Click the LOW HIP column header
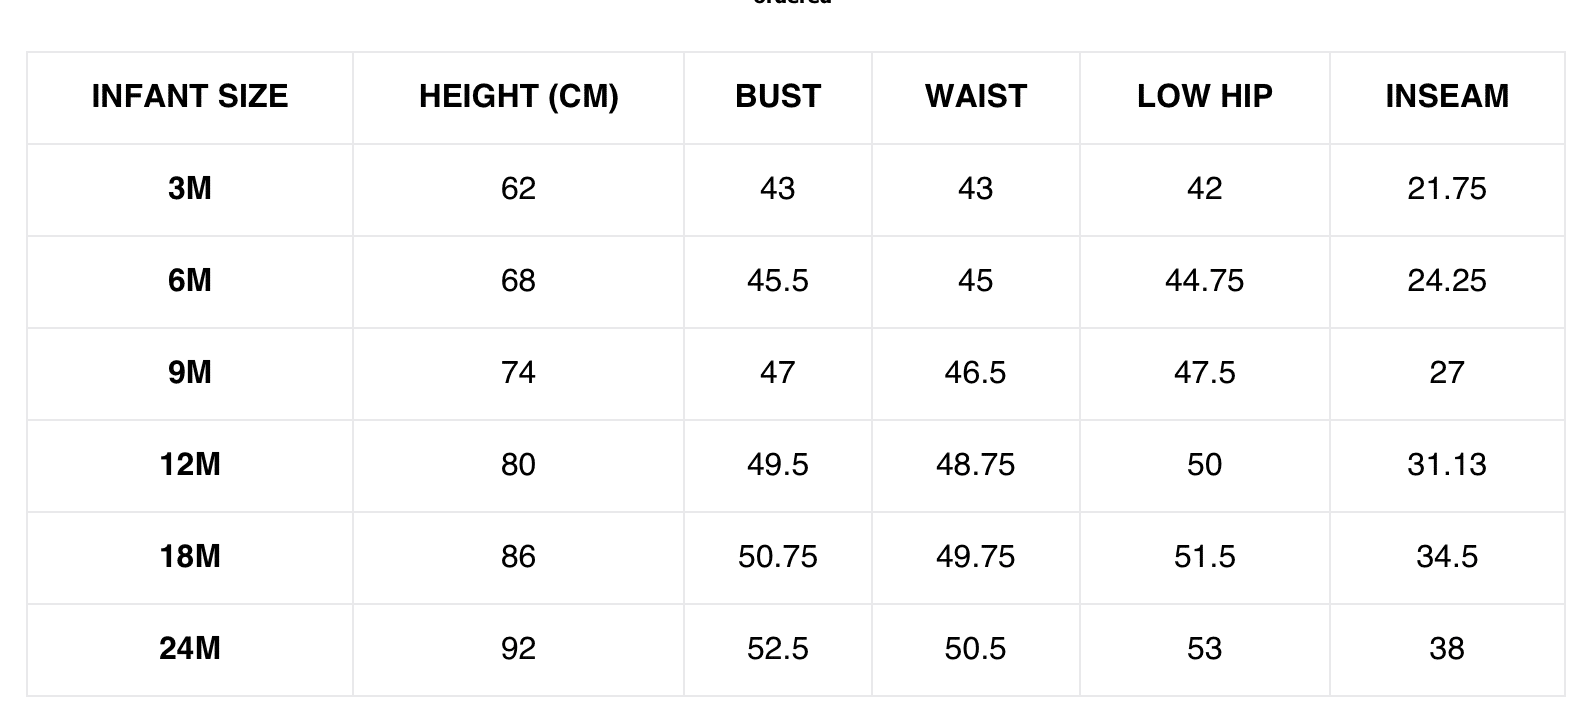 pyautogui.click(x=1204, y=97)
